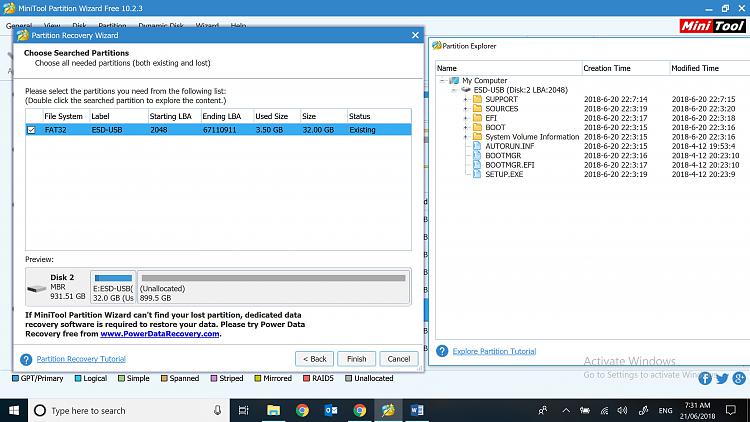Click the SETUP.EXE file name
This screenshot has width=750, height=422.
point(504,174)
